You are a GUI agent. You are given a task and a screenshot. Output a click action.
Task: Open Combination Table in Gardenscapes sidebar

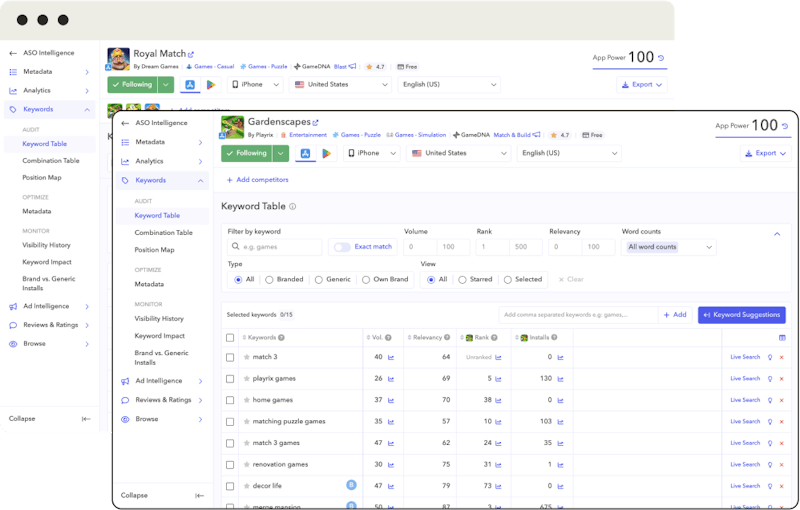pyautogui.click(x=163, y=233)
